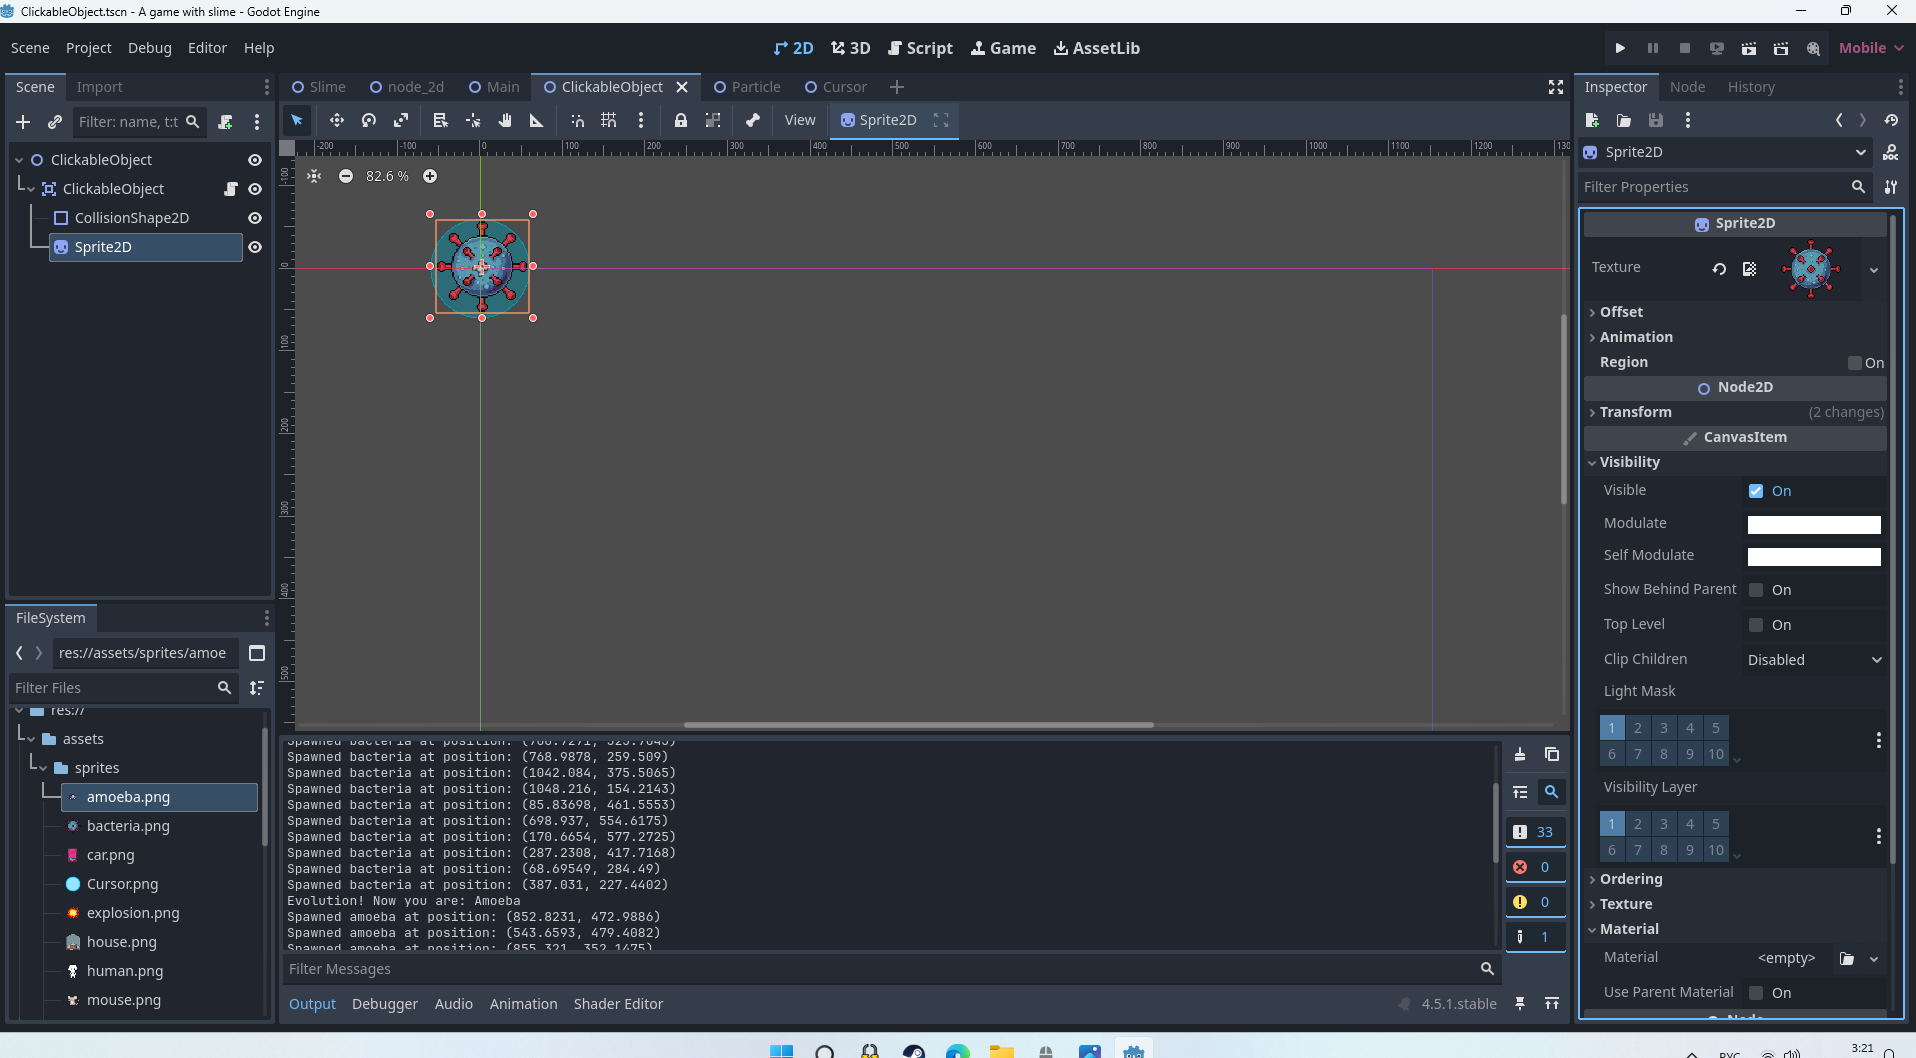Zoom out the 2D viewport
1916x1058 pixels.
coord(346,176)
